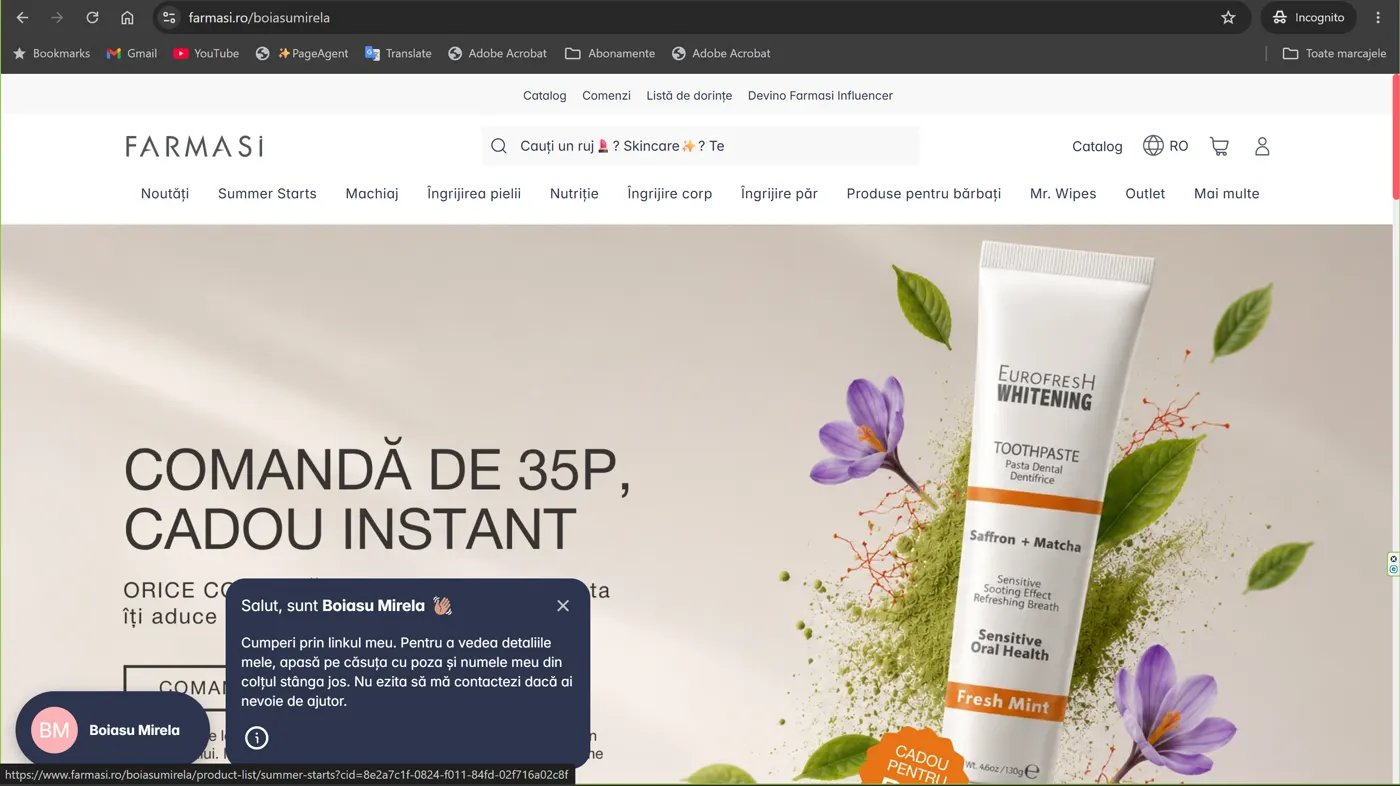Expand the Abonamente bookmarks folder
This screenshot has width=1400, height=786.
click(610, 53)
